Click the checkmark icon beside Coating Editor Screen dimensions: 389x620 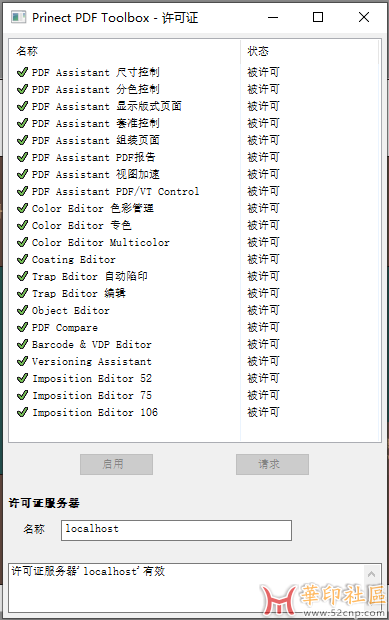click(x=22, y=259)
